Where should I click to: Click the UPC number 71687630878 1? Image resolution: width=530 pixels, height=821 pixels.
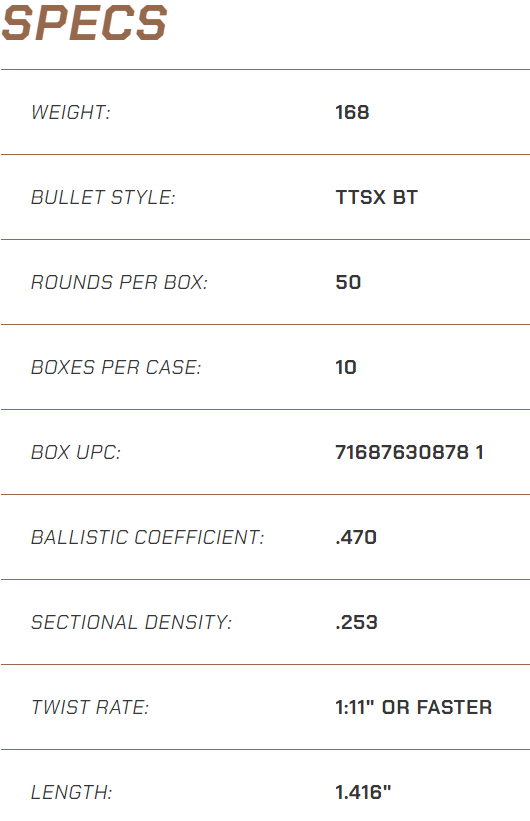(409, 452)
